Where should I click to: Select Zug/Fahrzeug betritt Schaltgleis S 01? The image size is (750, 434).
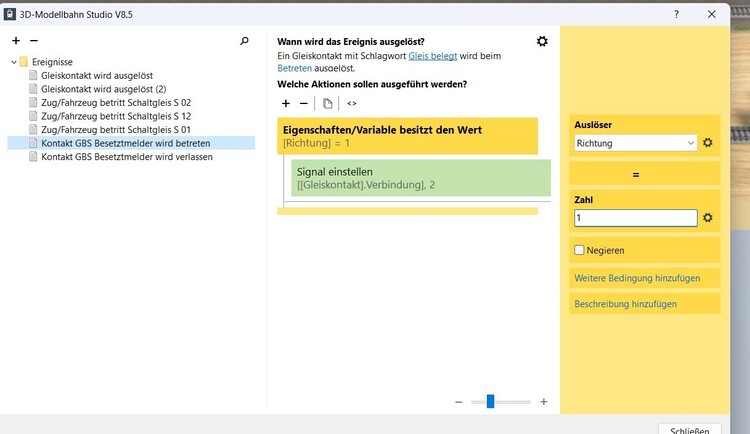tap(116, 129)
